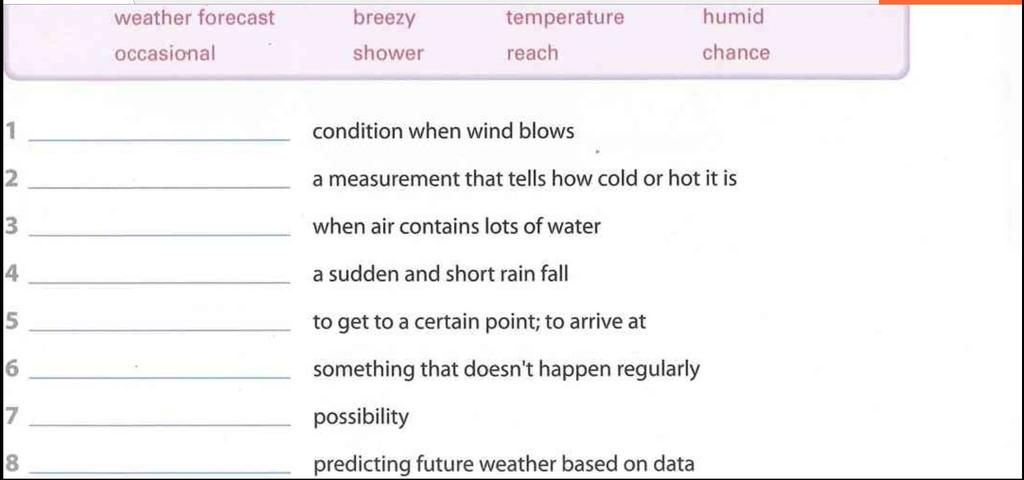The width and height of the screenshot is (1024, 480).
Task: Click the blank line for question 6
Action: (x=160, y=377)
